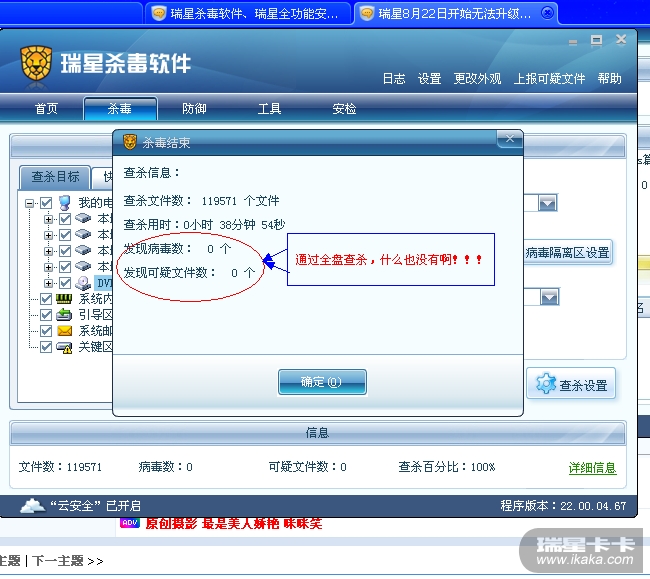Uncheck the 关键区 checkbox

tap(46, 347)
